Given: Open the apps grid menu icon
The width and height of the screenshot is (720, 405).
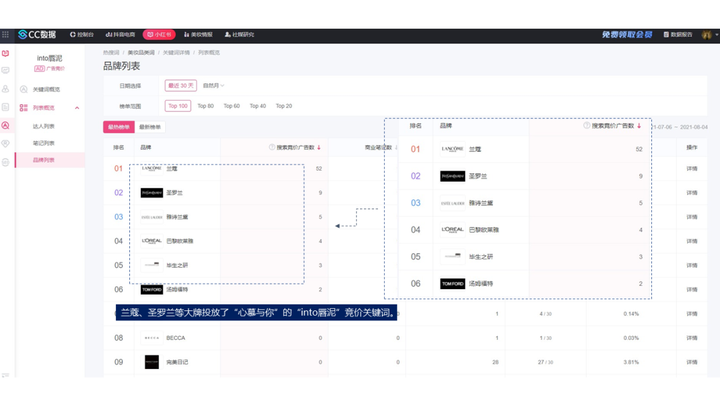Looking at the screenshot, I should pos(6,34).
